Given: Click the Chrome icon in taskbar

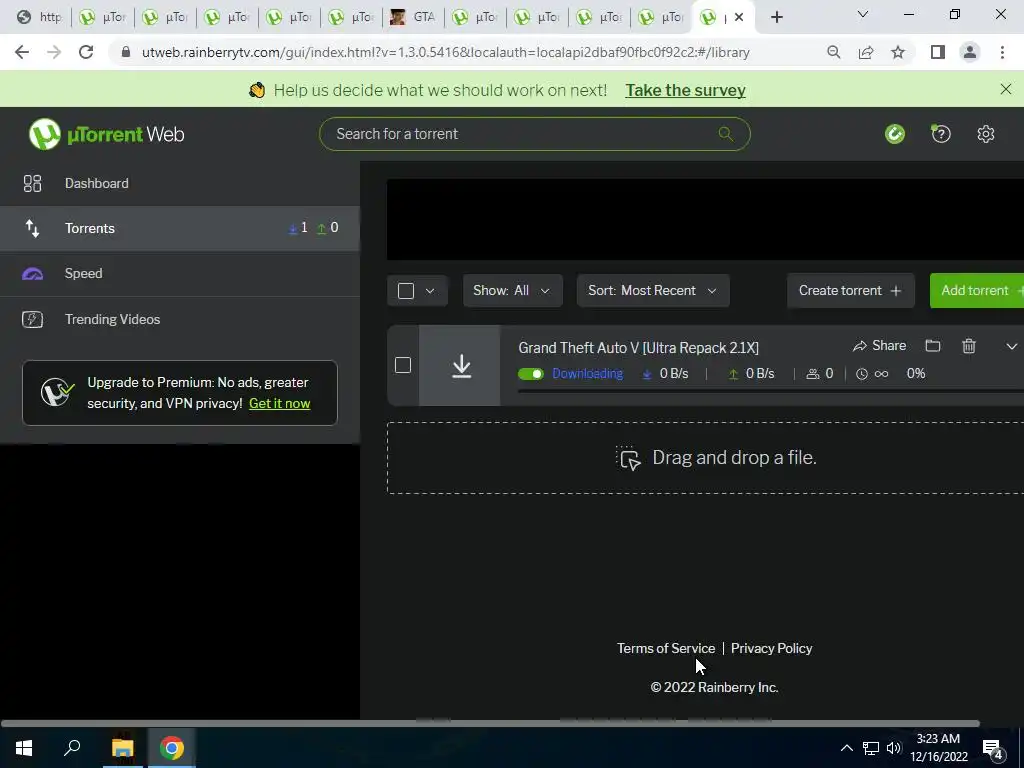Looking at the screenshot, I should pyautogui.click(x=172, y=748).
